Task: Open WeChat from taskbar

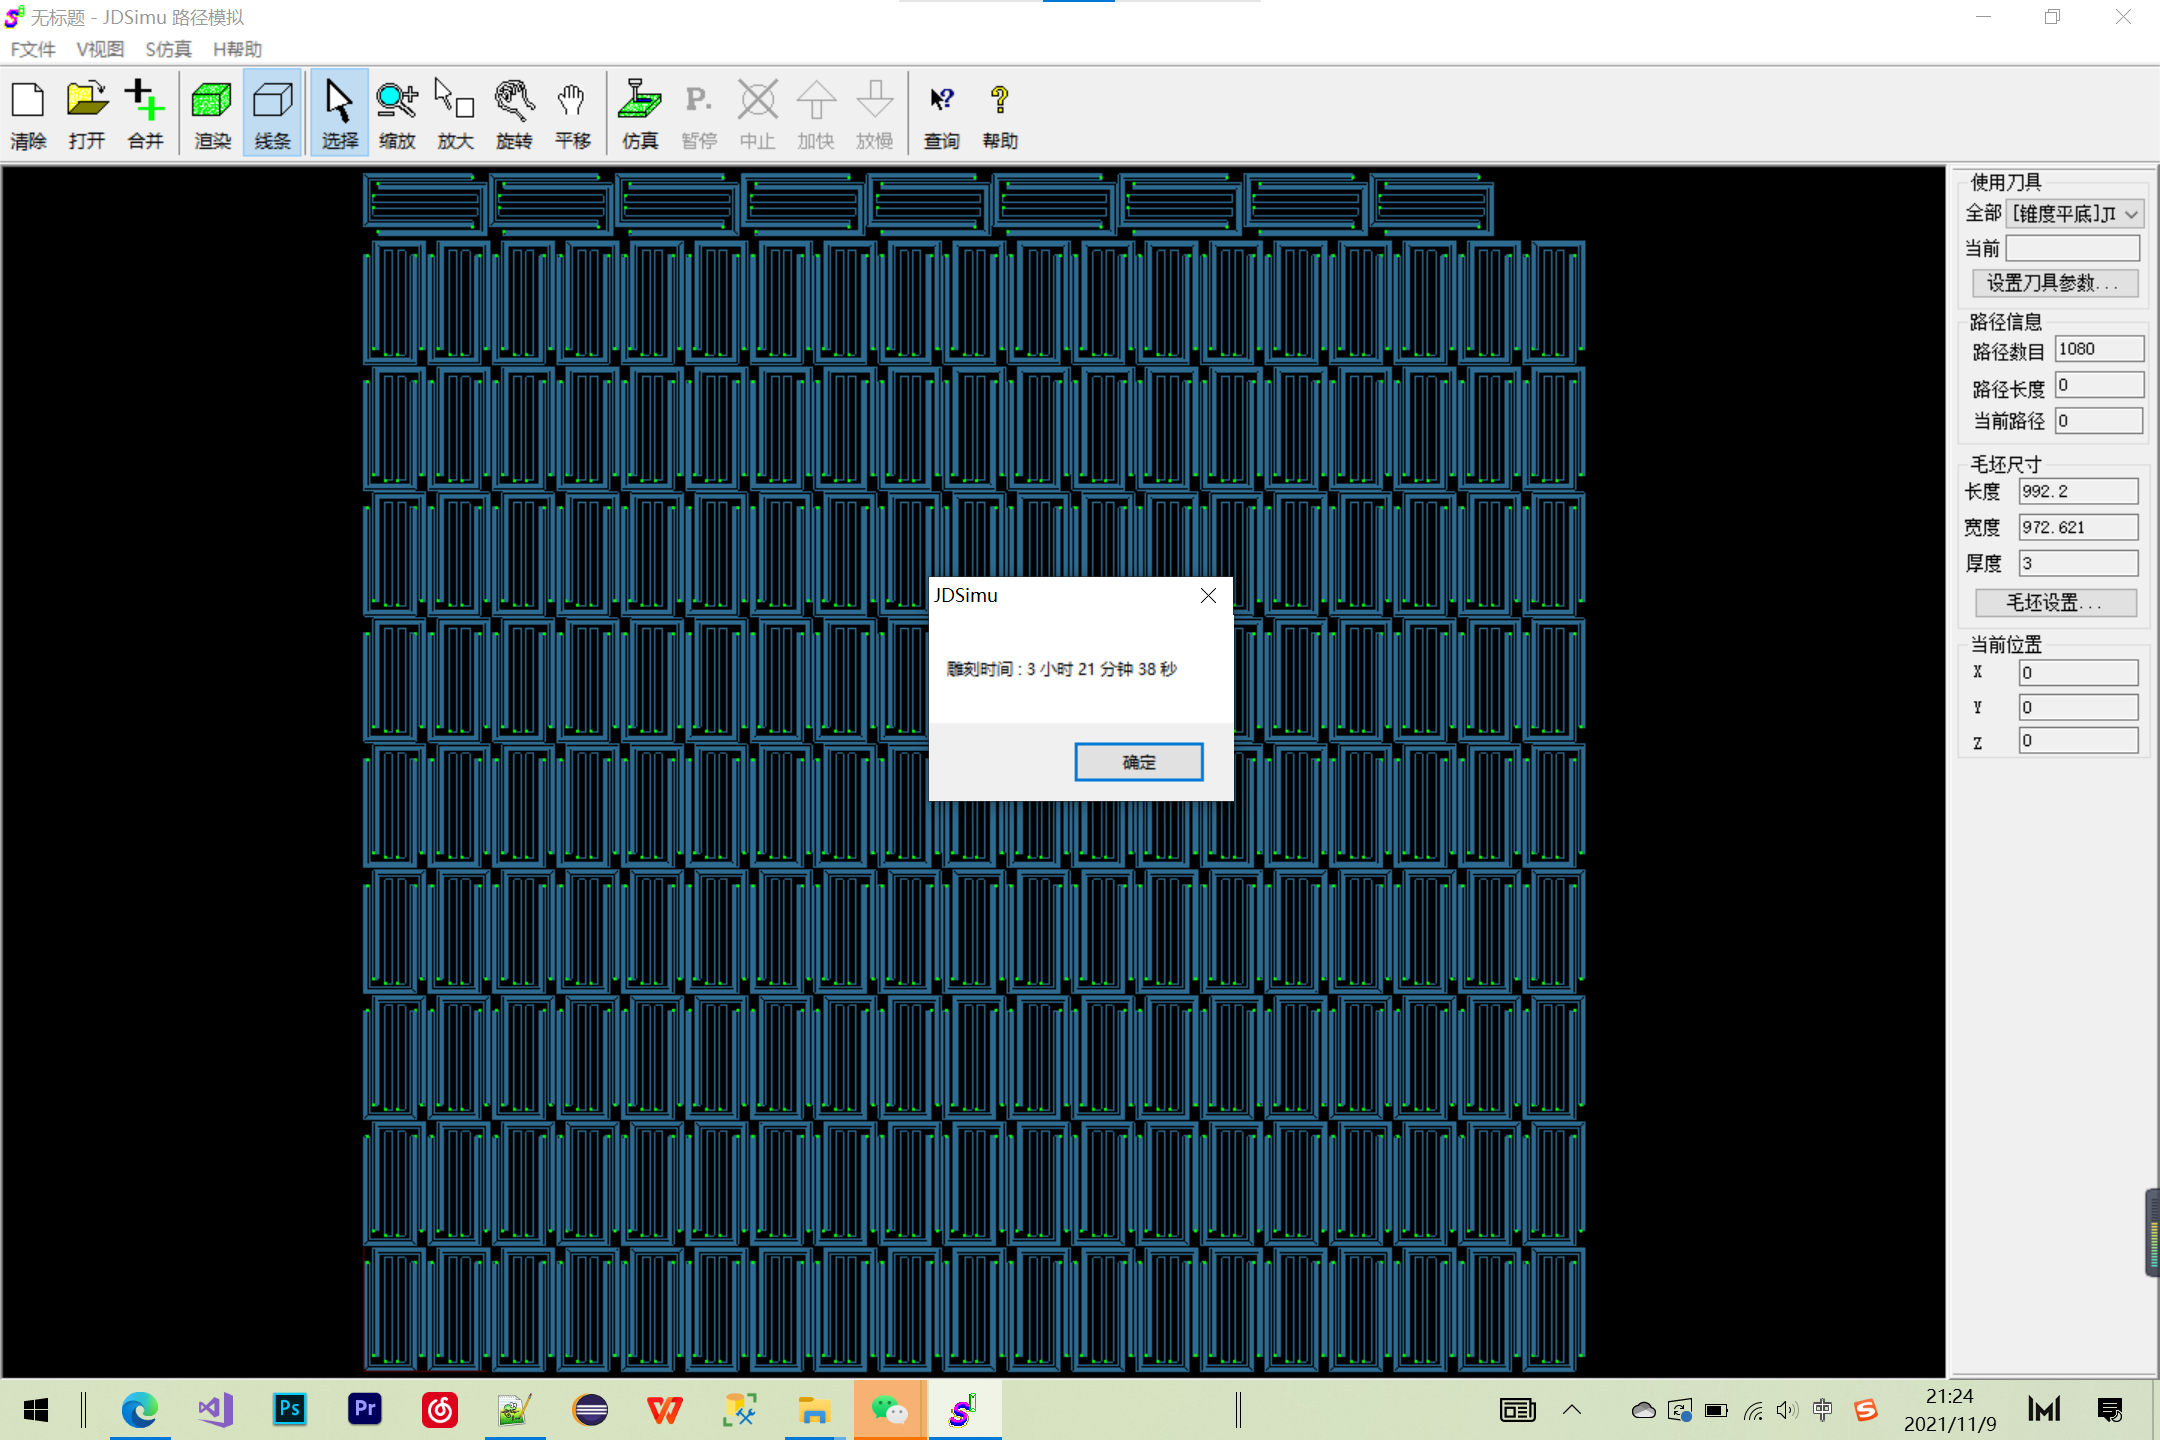Action: 890,1410
